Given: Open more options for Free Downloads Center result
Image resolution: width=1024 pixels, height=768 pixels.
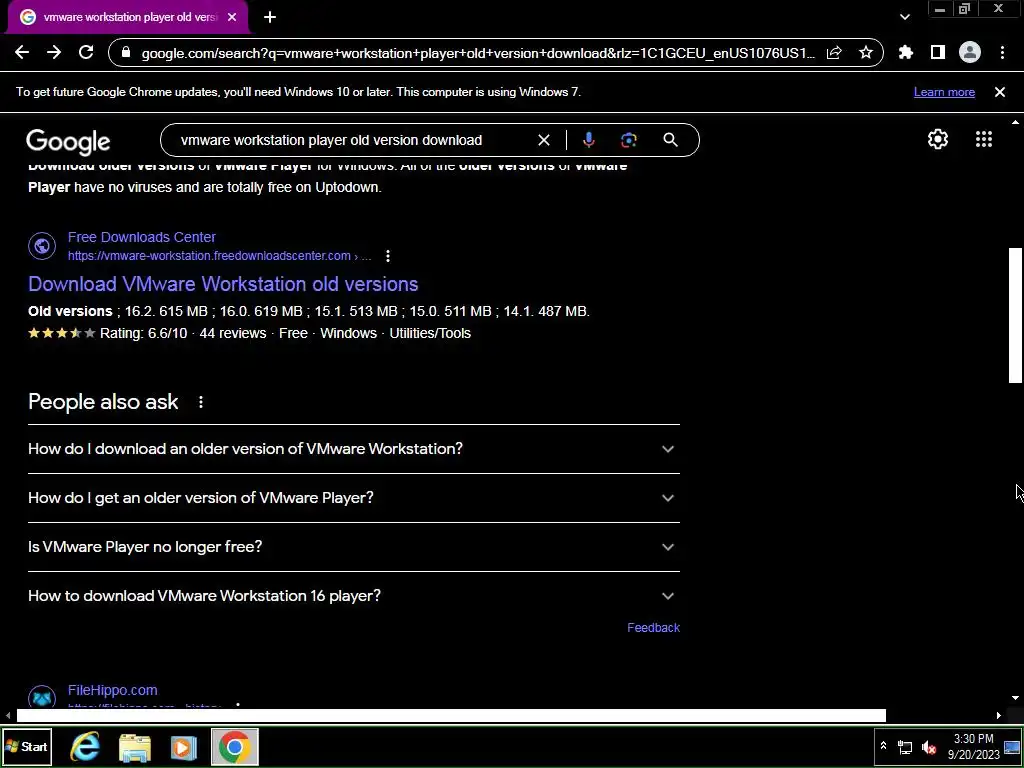Looking at the screenshot, I should (388, 256).
